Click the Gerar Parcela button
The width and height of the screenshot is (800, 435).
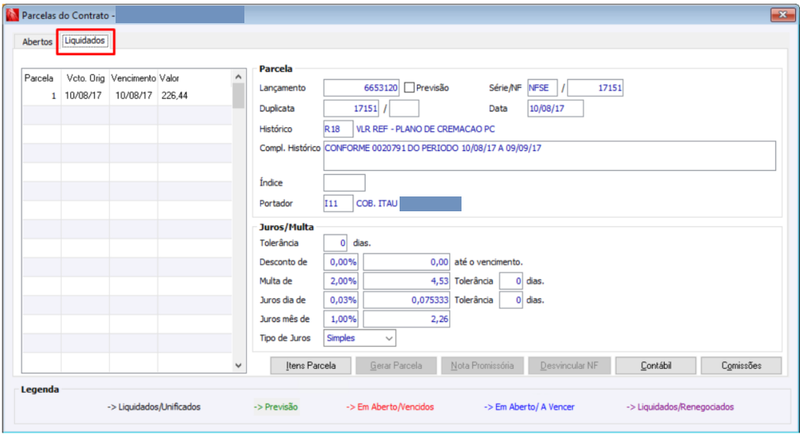(x=396, y=366)
